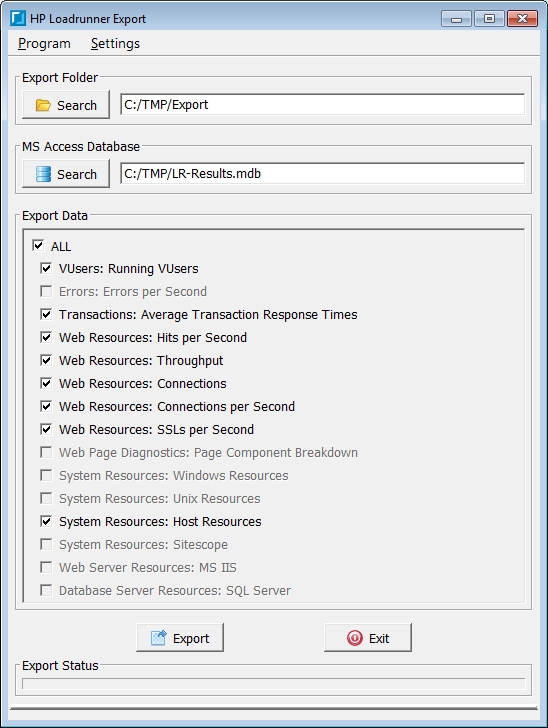Toggle System Resources: Unix Resources checkbox
The width and height of the screenshot is (548, 728).
click(46, 498)
